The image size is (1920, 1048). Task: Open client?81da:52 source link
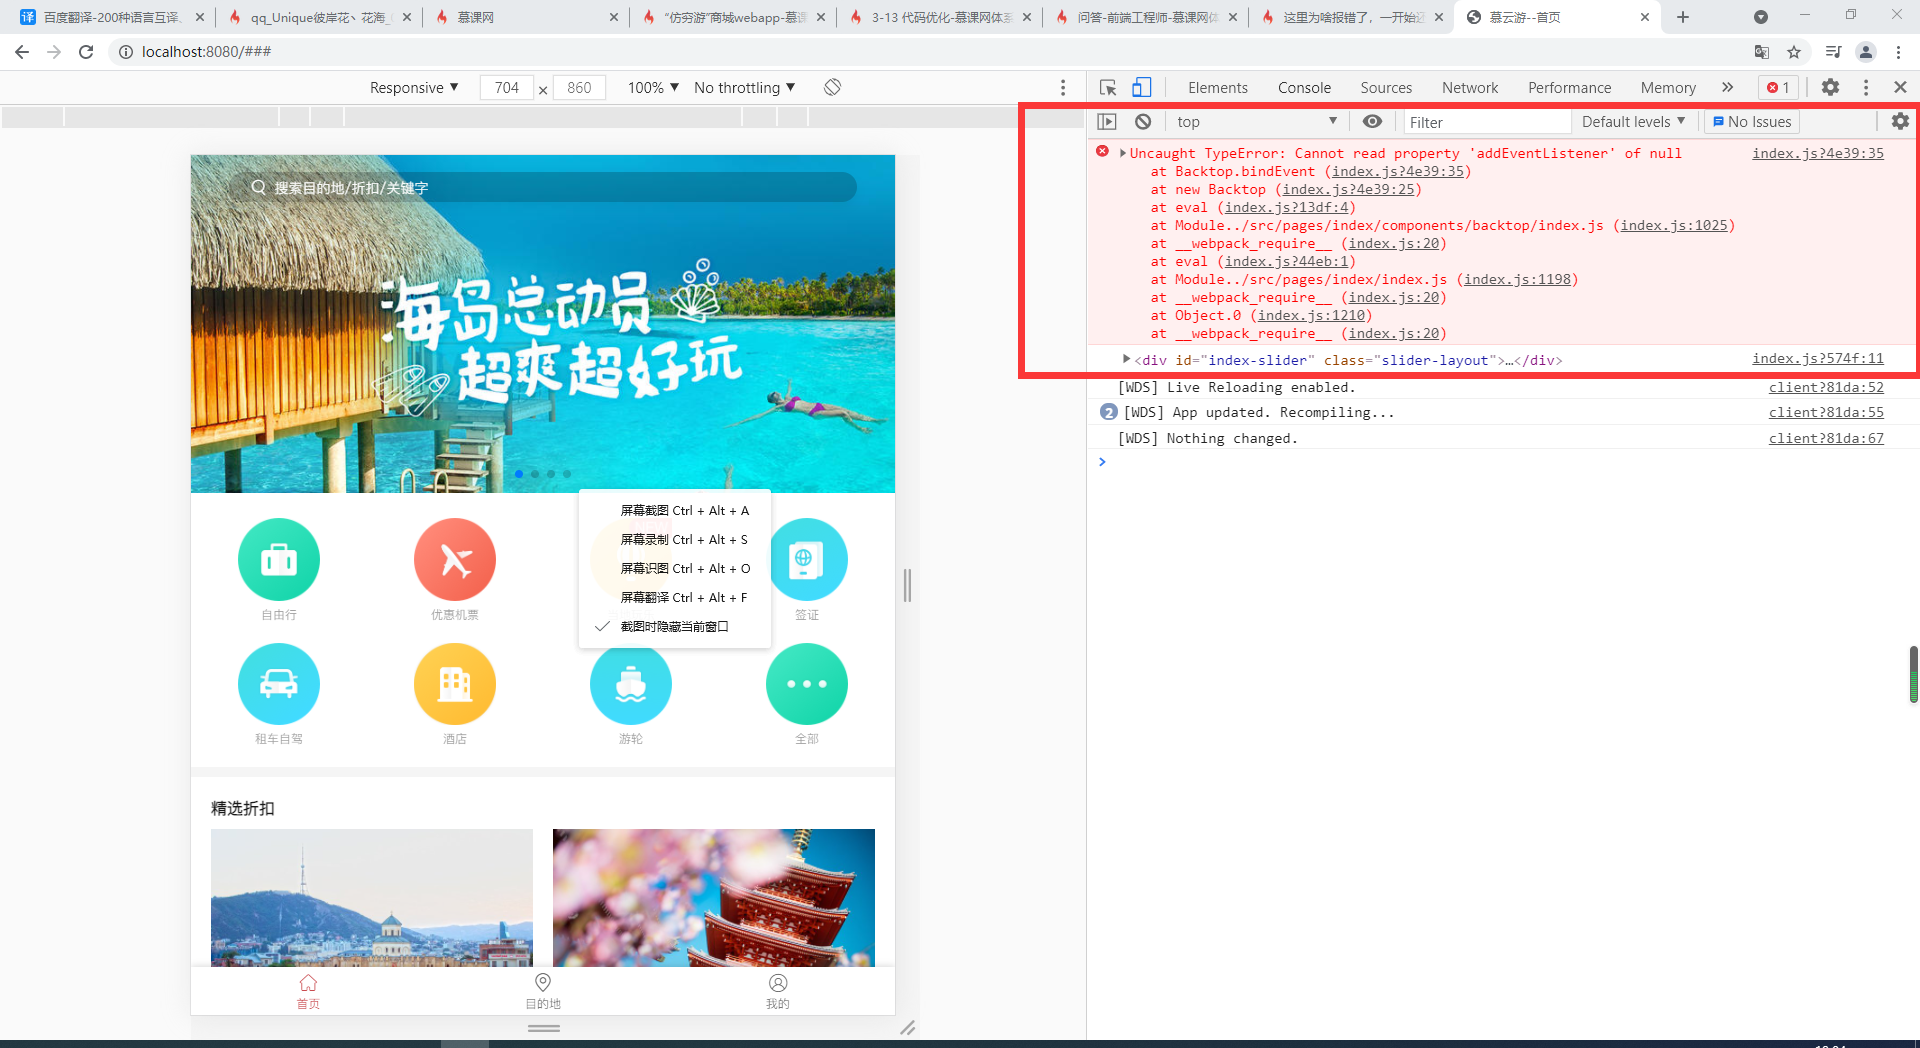[x=1825, y=388]
